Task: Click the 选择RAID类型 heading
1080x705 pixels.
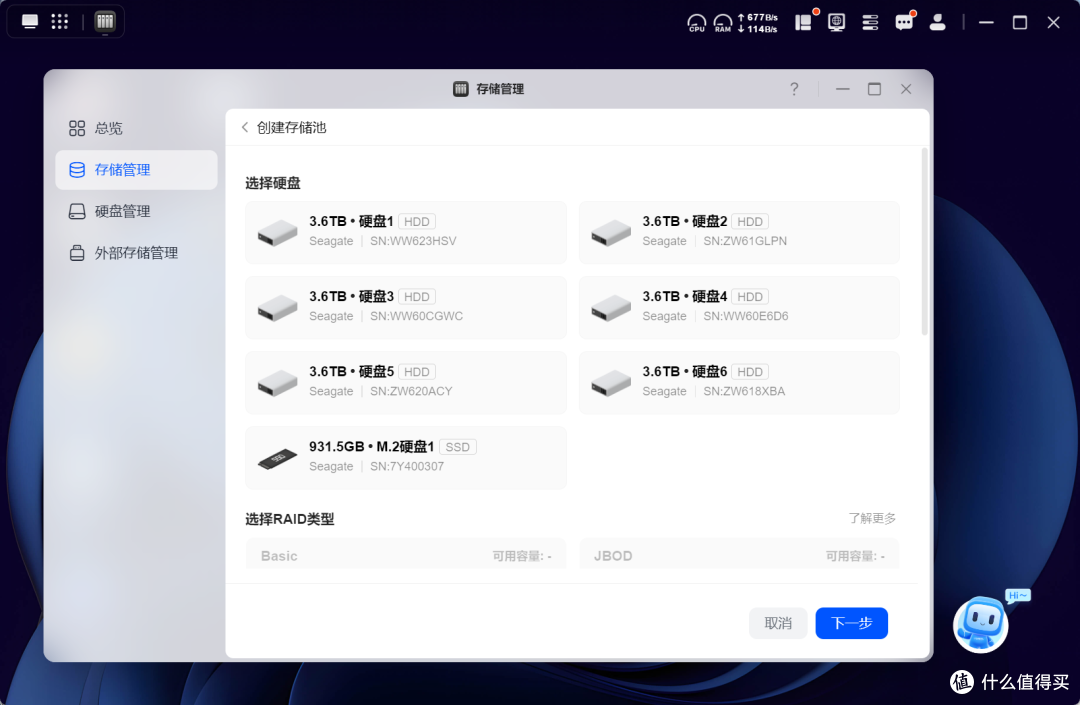Action: tap(290, 519)
